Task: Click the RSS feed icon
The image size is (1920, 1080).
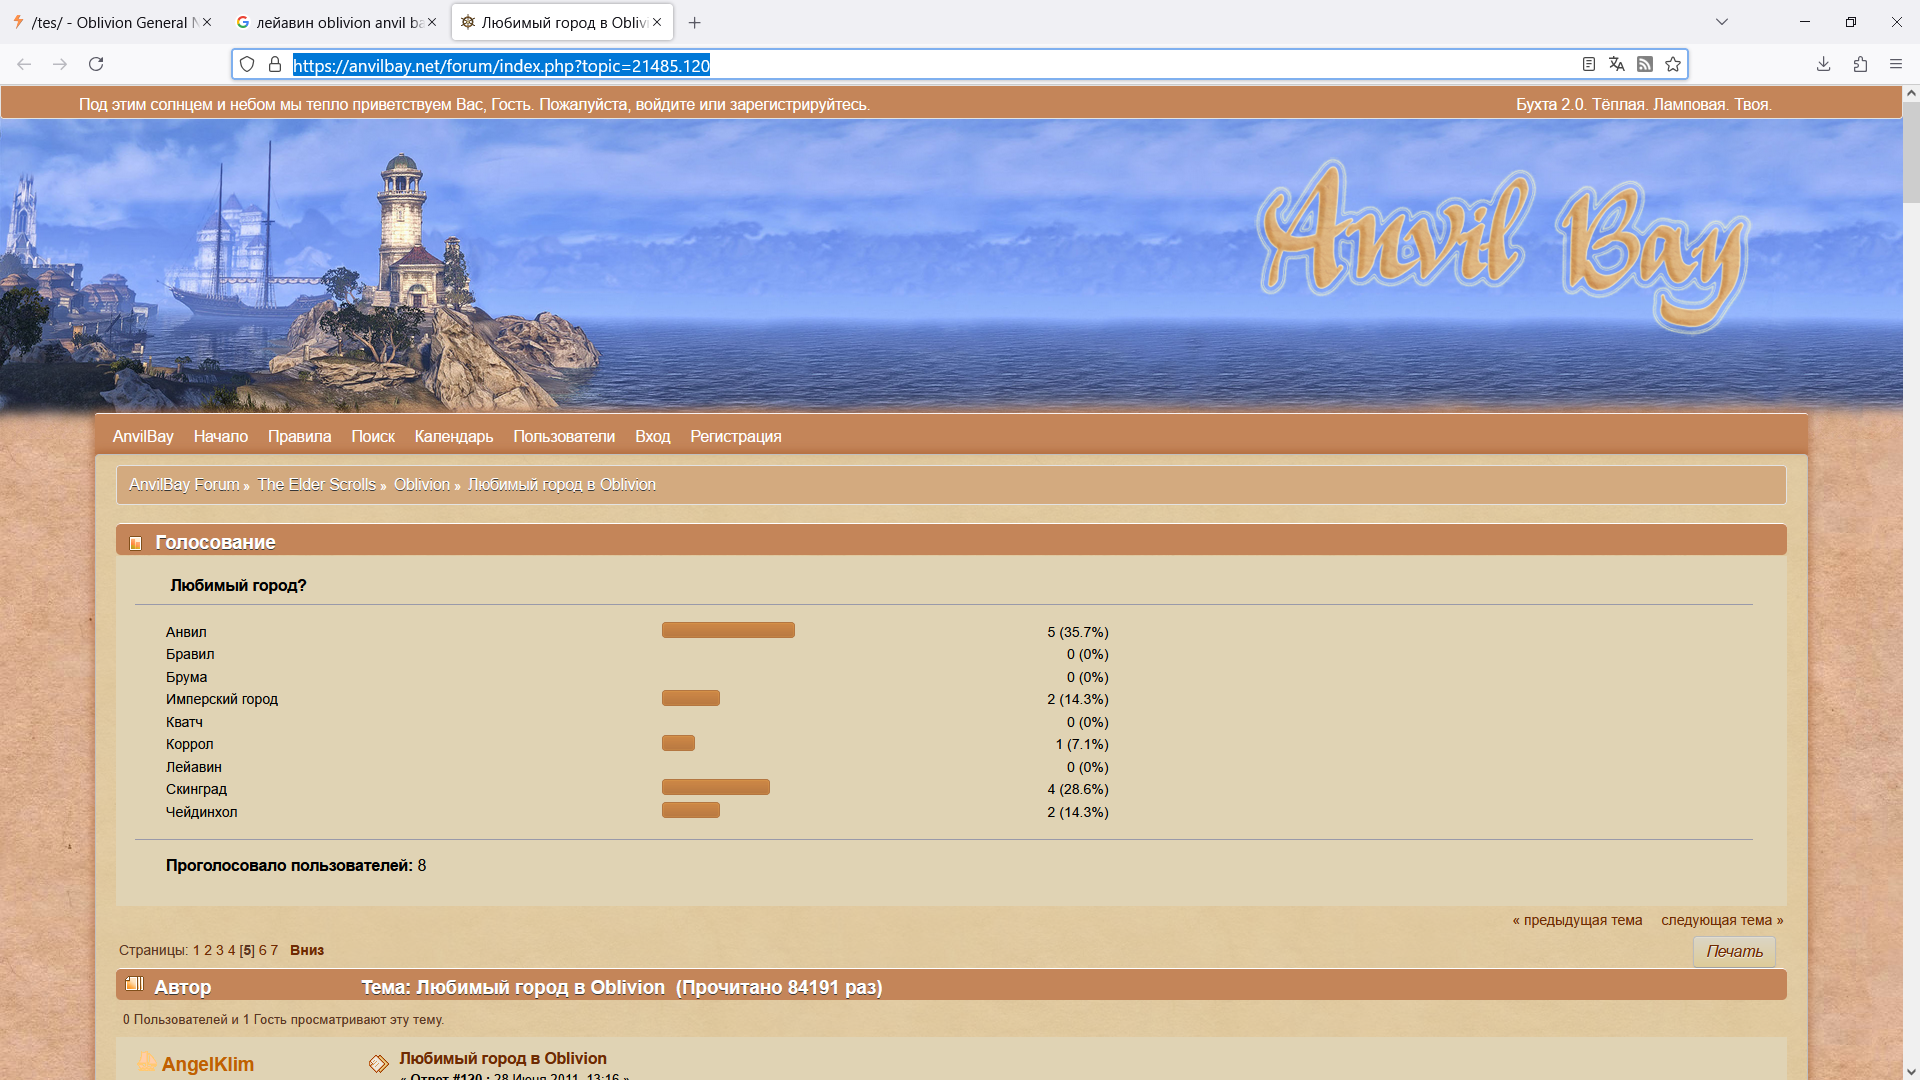Action: point(1644,64)
